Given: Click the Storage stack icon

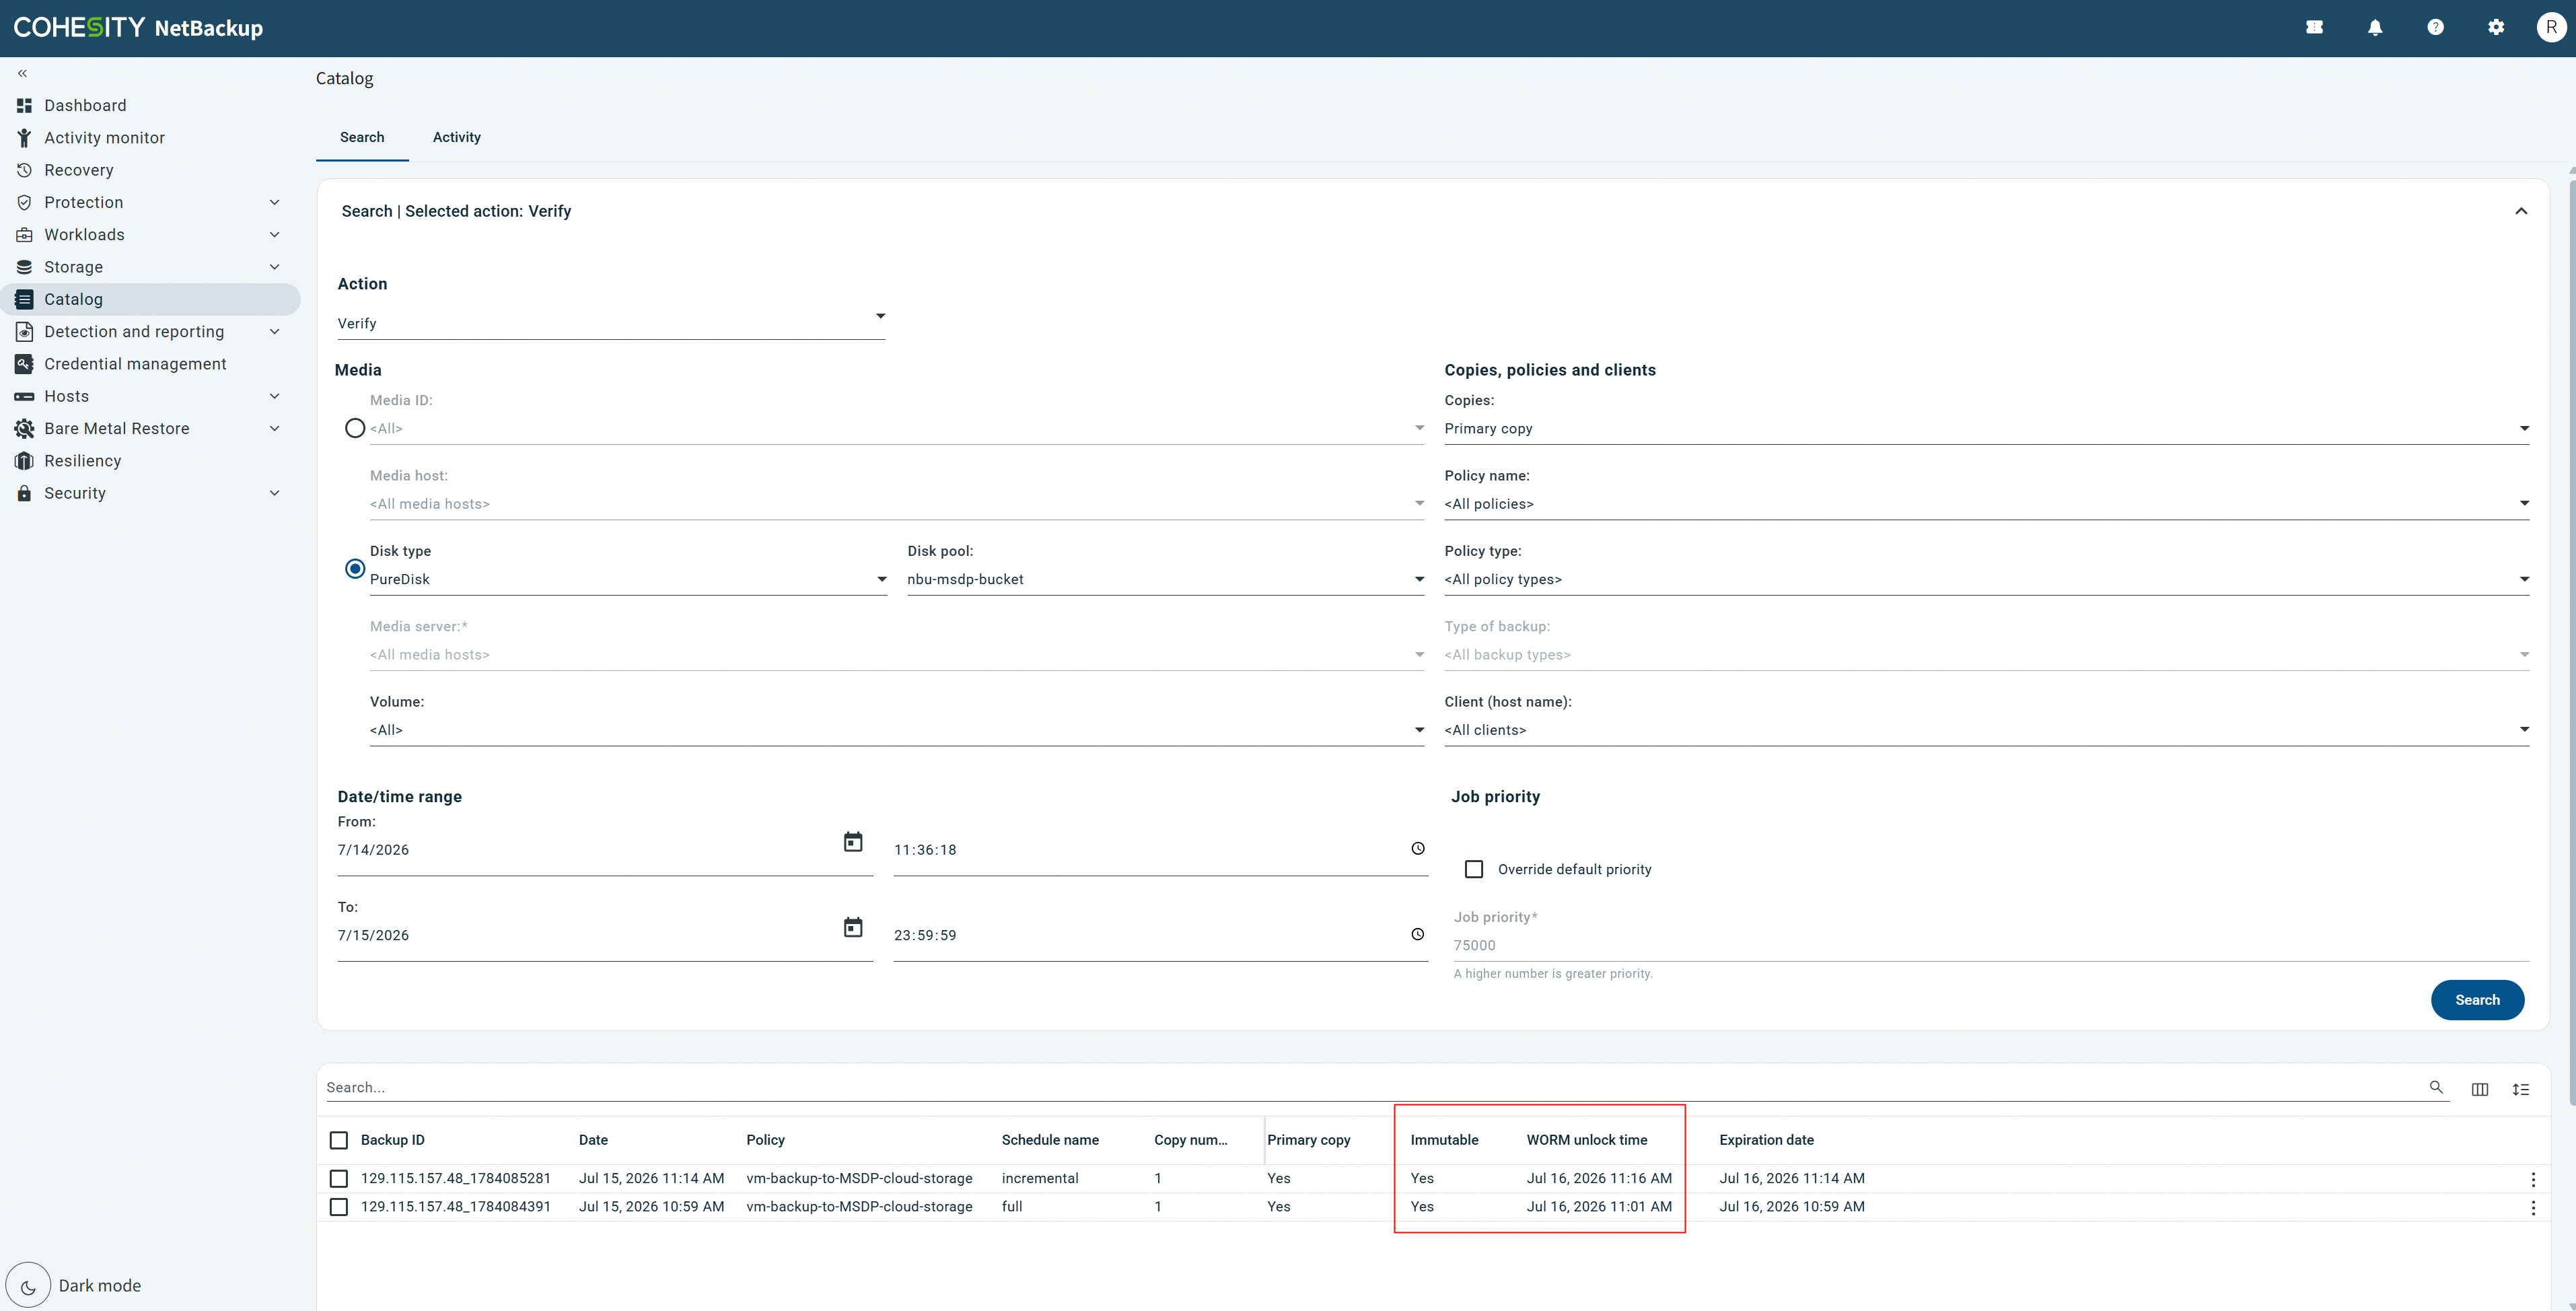Looking at the screenshot, I should 24,267.
